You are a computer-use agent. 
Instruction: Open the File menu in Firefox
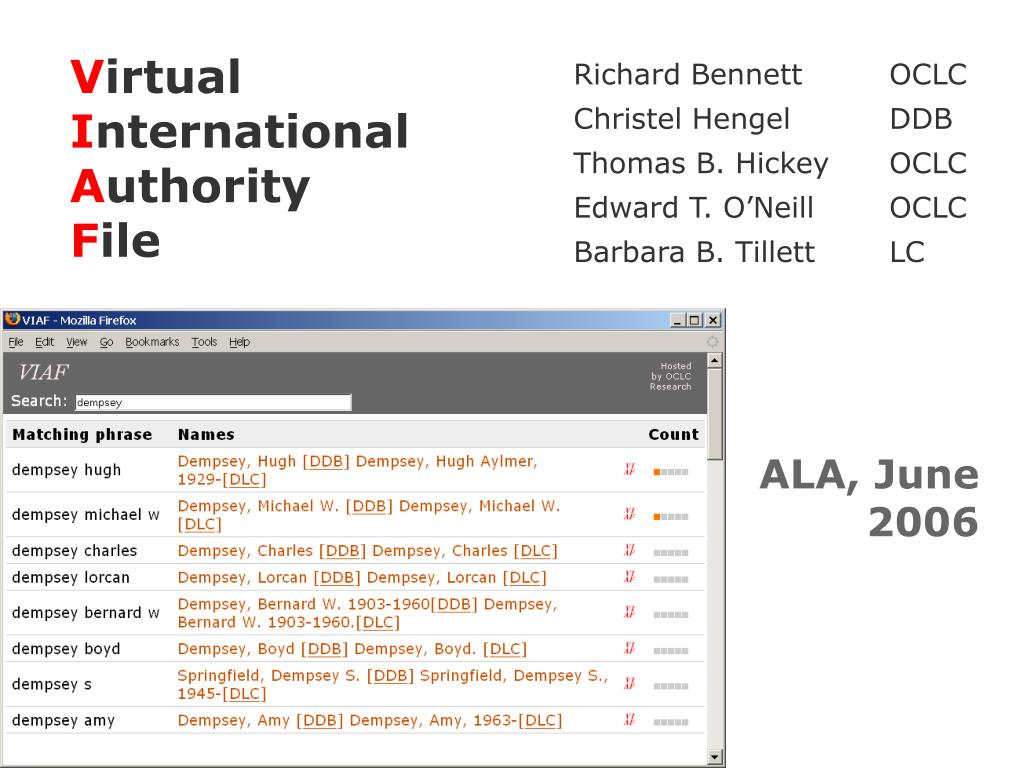point(16,342)
